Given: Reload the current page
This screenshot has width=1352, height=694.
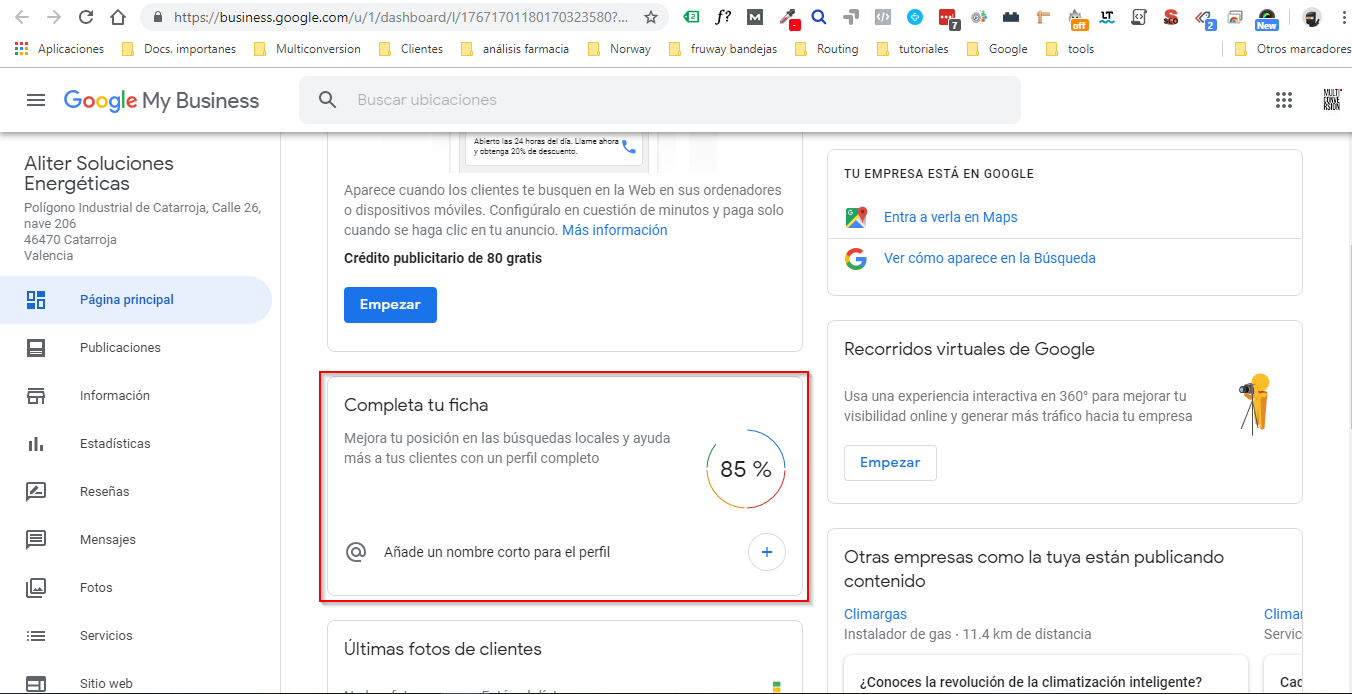Looking at the screenshot, I should [x=86, y=17].
